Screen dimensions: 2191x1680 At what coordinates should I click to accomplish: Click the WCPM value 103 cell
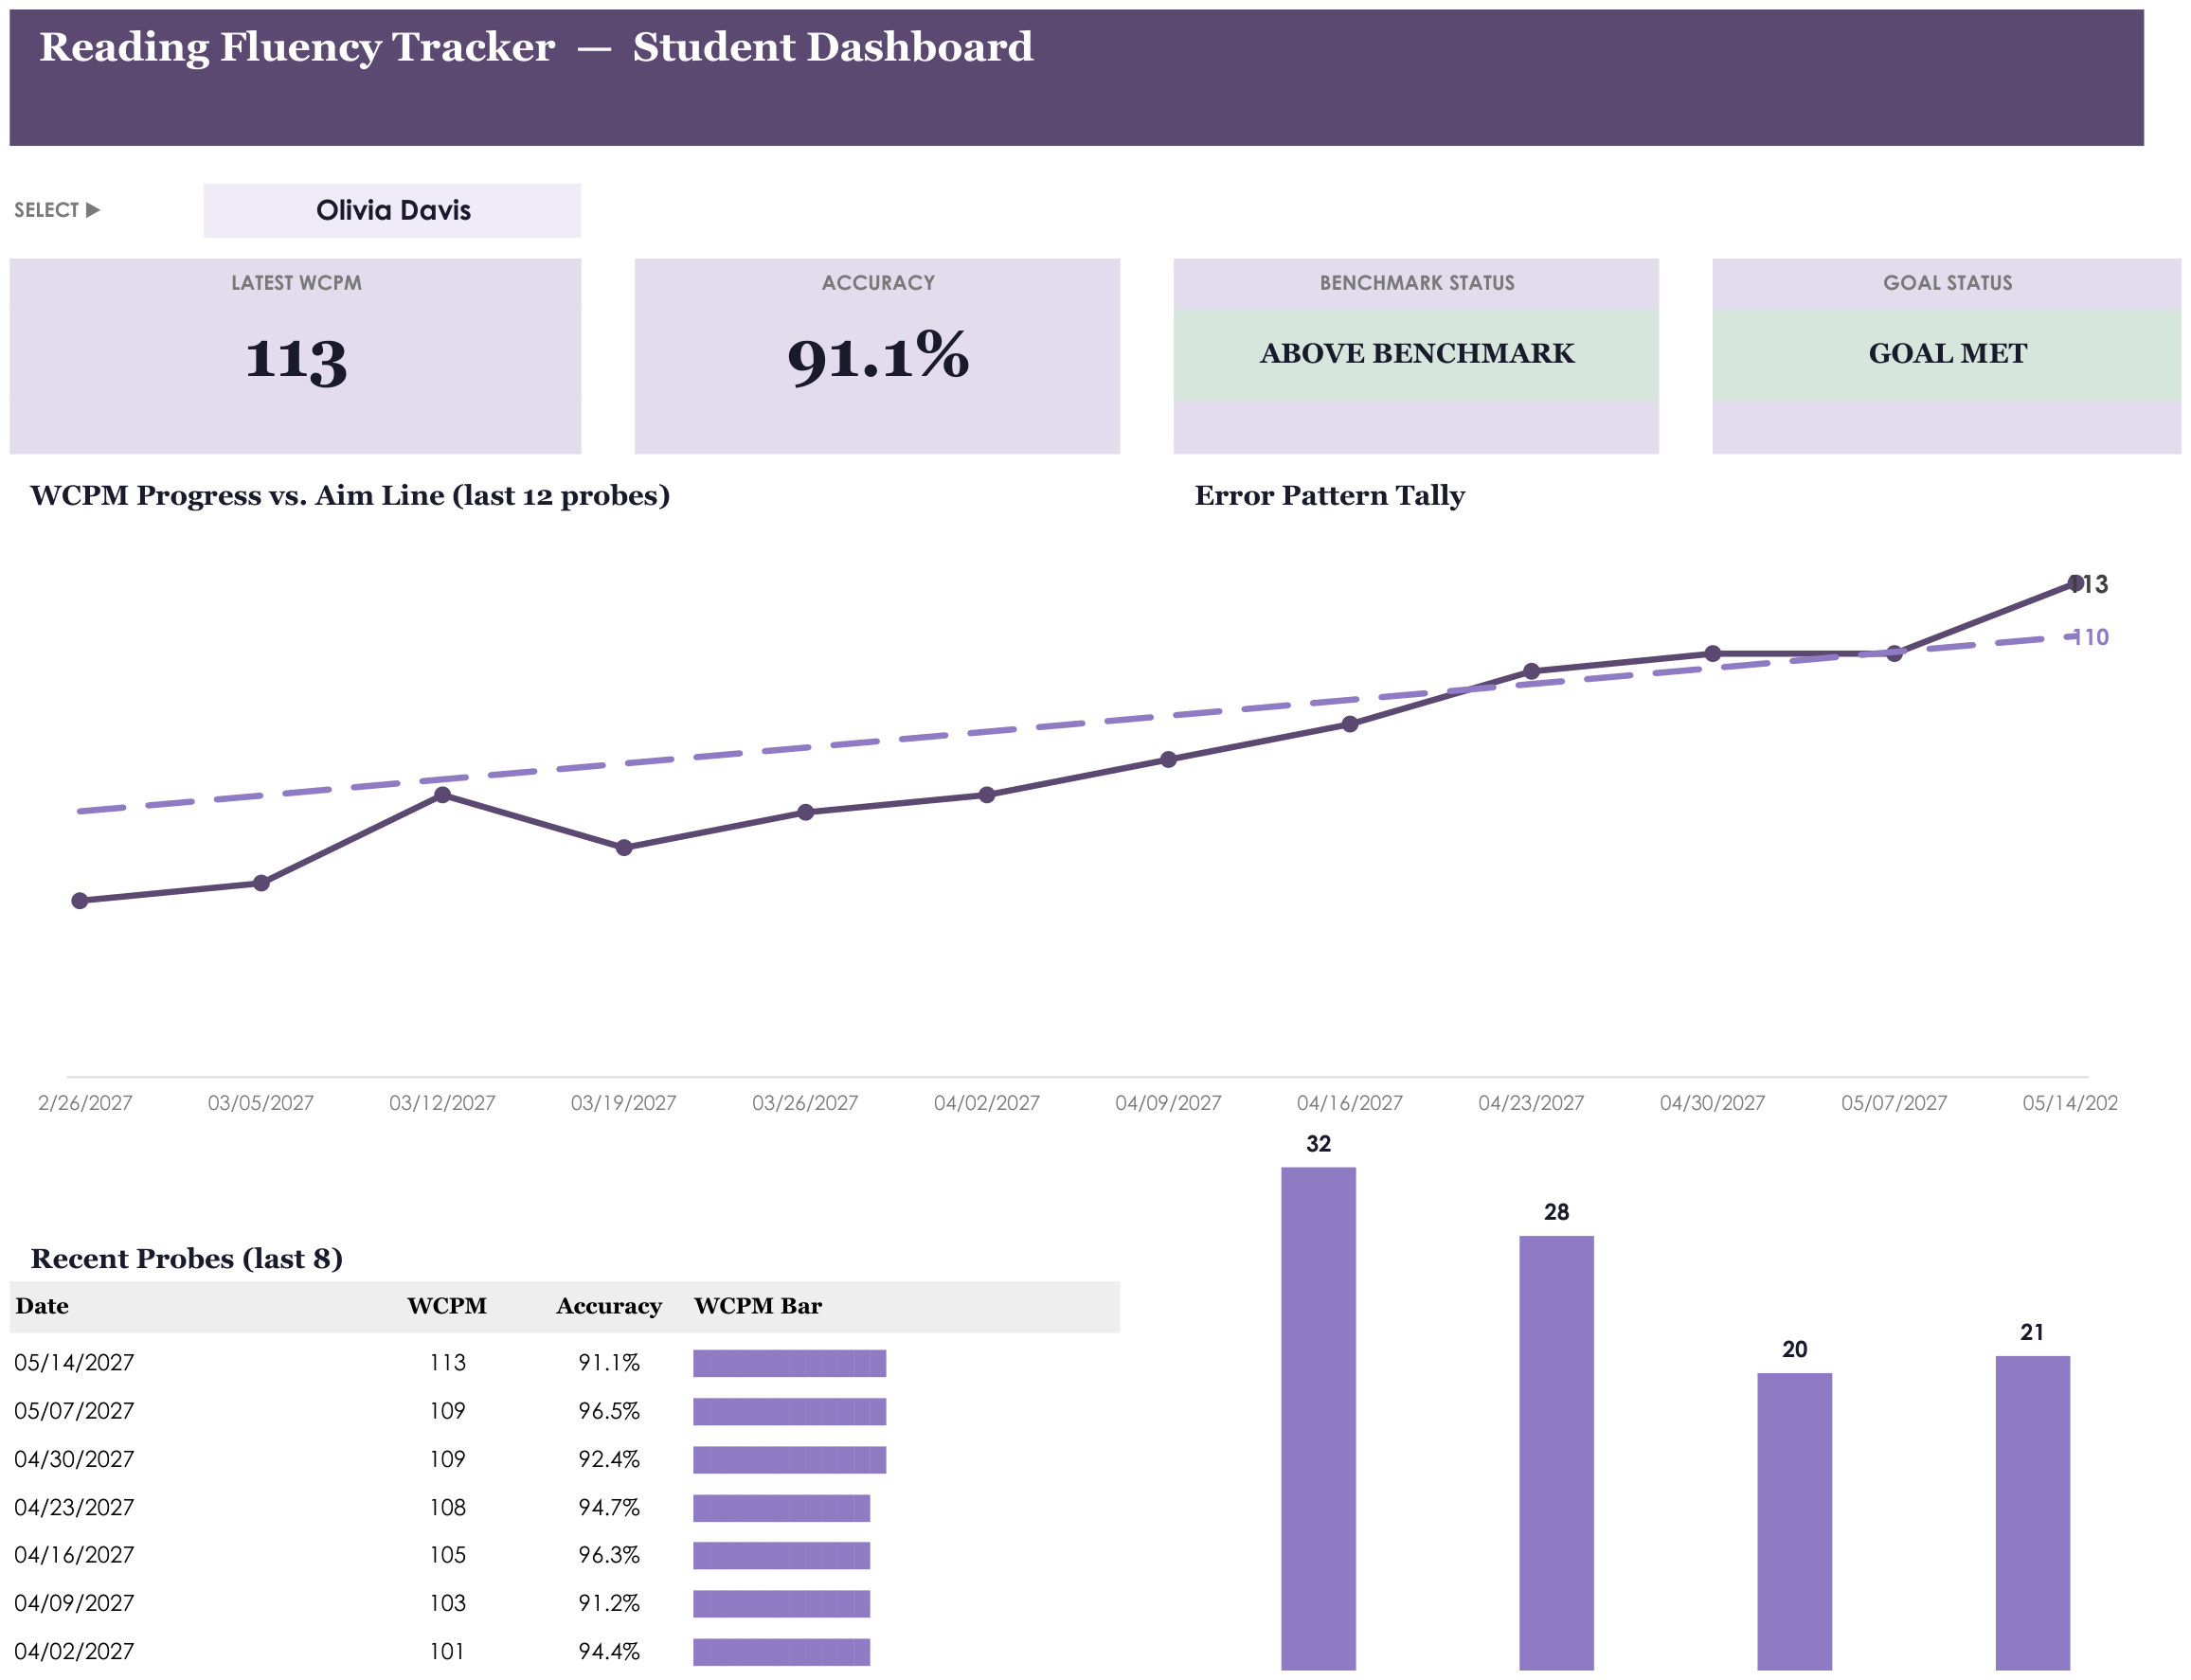pos(447,1603)
